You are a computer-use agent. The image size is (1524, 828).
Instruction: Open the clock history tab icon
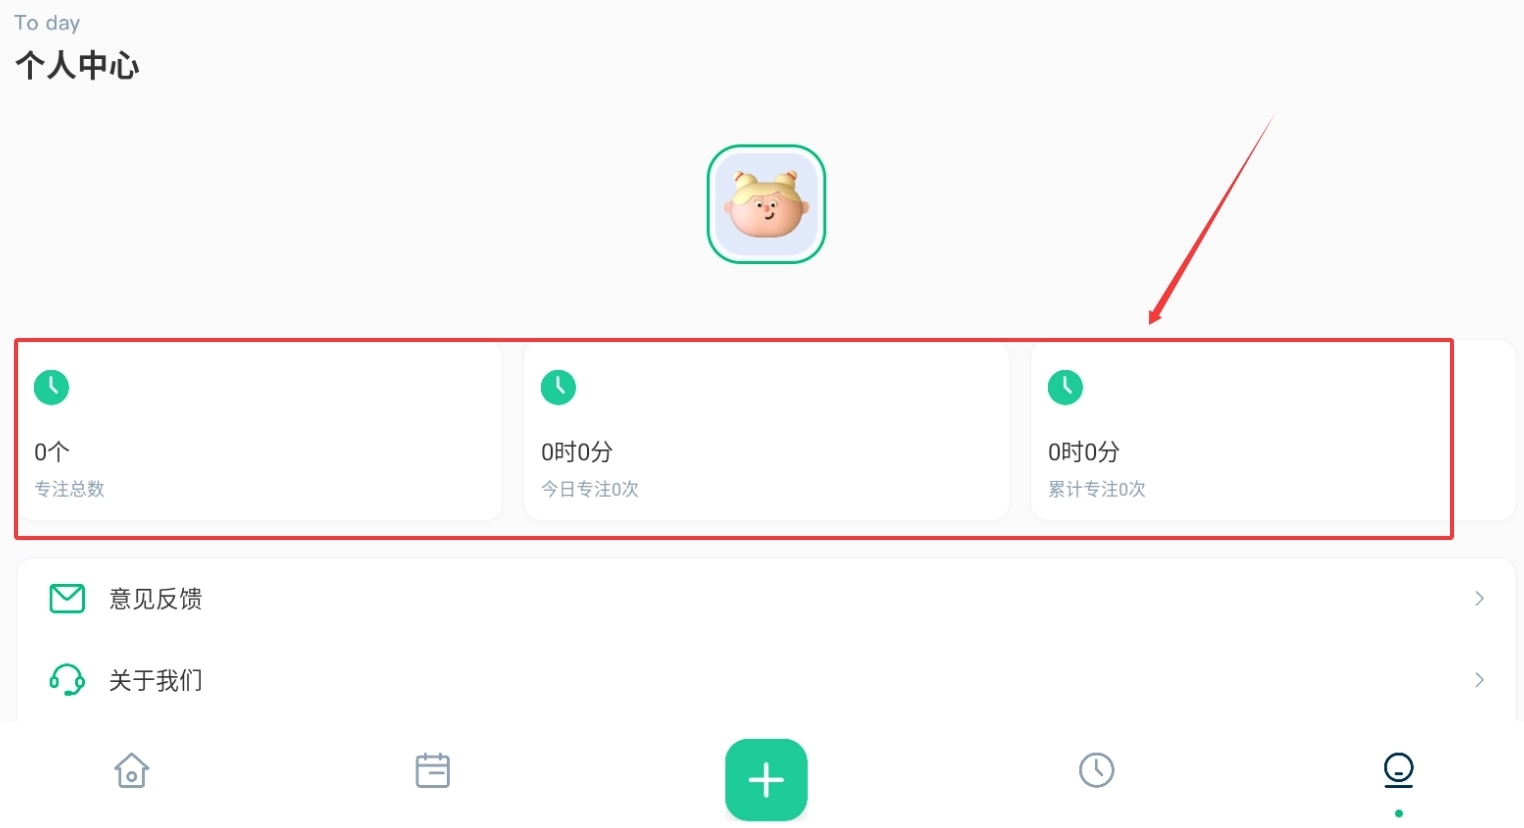(1097, 770)
